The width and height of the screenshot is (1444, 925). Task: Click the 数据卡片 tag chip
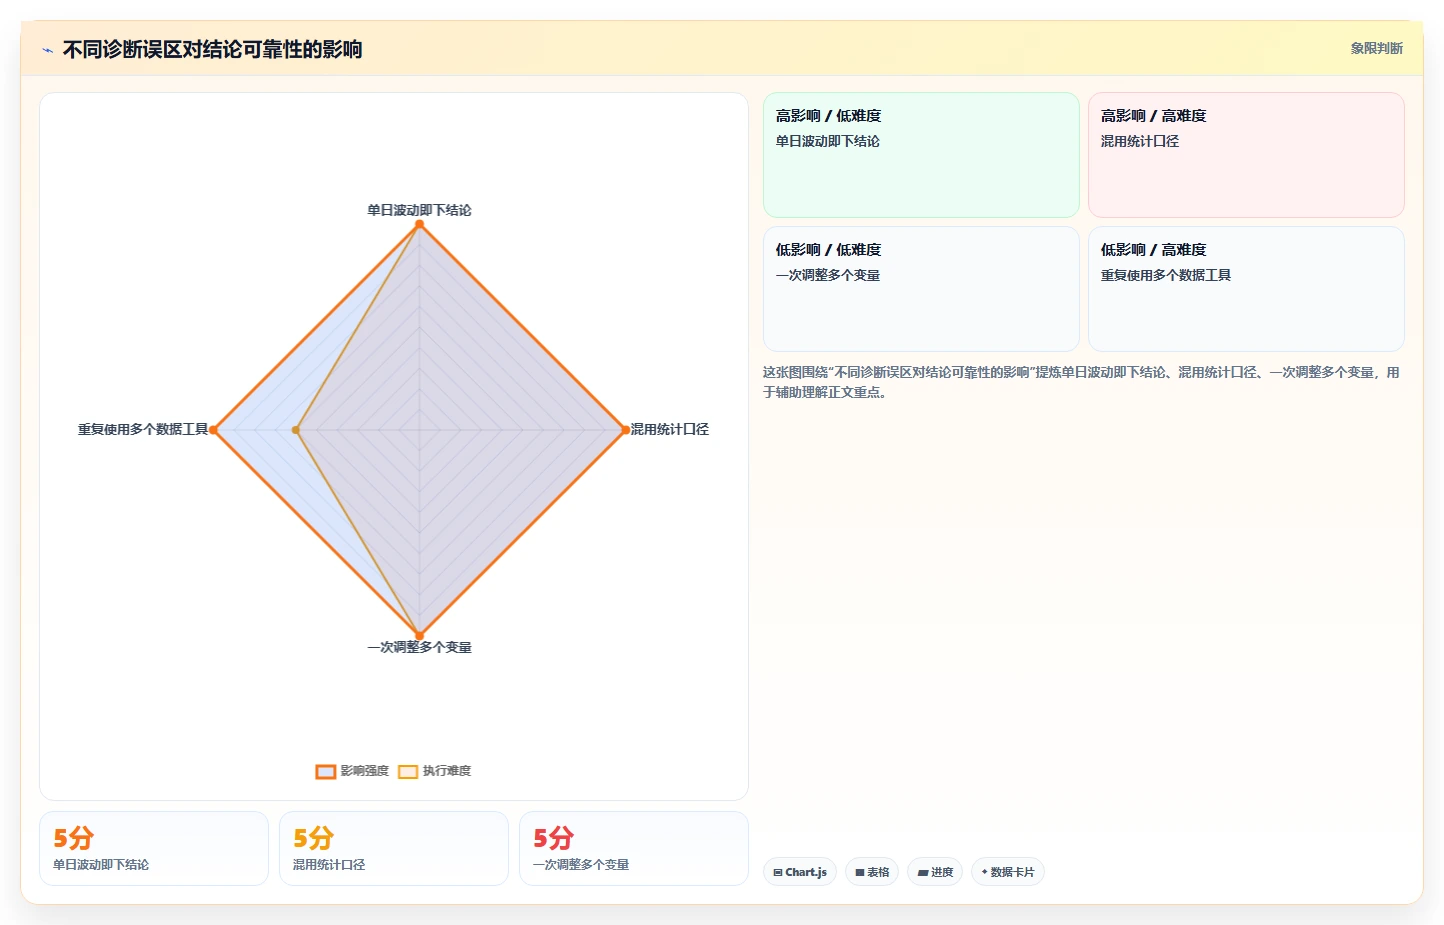pos(1008,872)
